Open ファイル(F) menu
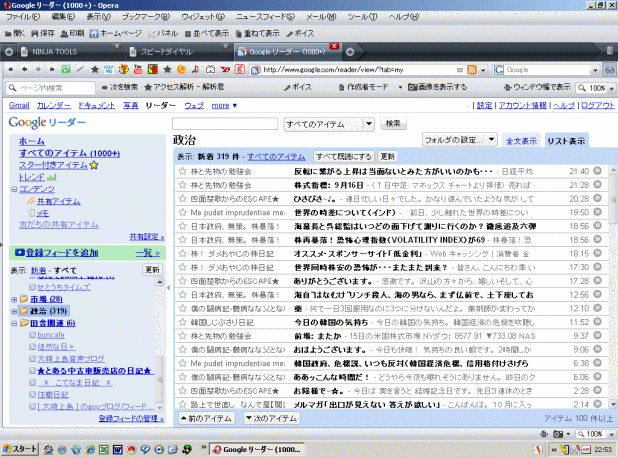Screen dimensions: 618x458 click(x=23, y=17)
